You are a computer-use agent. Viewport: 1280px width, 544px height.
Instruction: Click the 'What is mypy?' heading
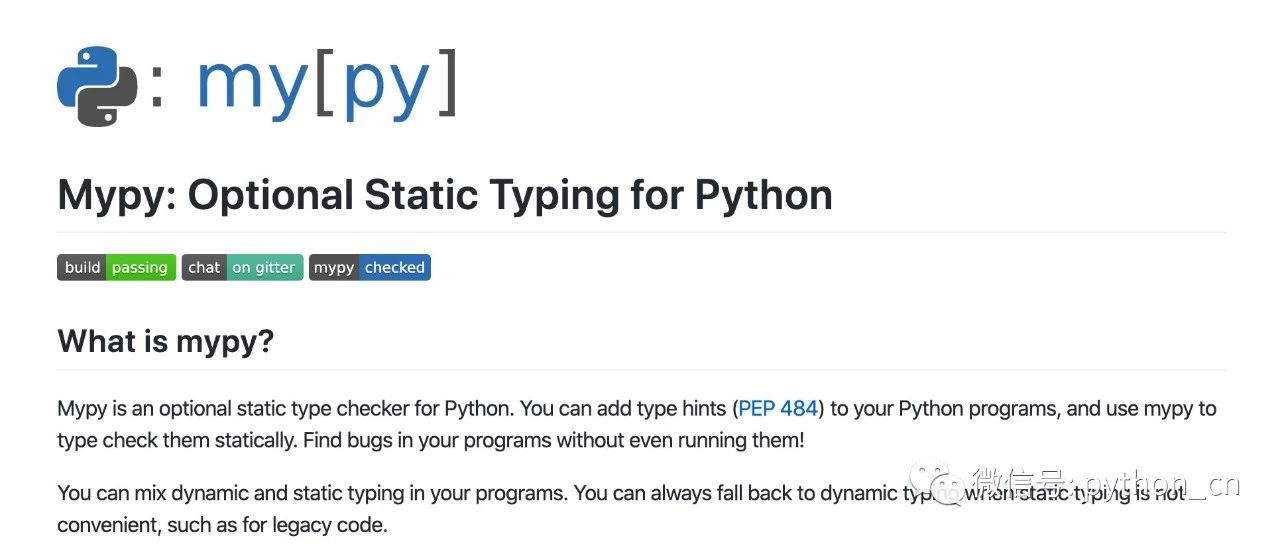165,341
